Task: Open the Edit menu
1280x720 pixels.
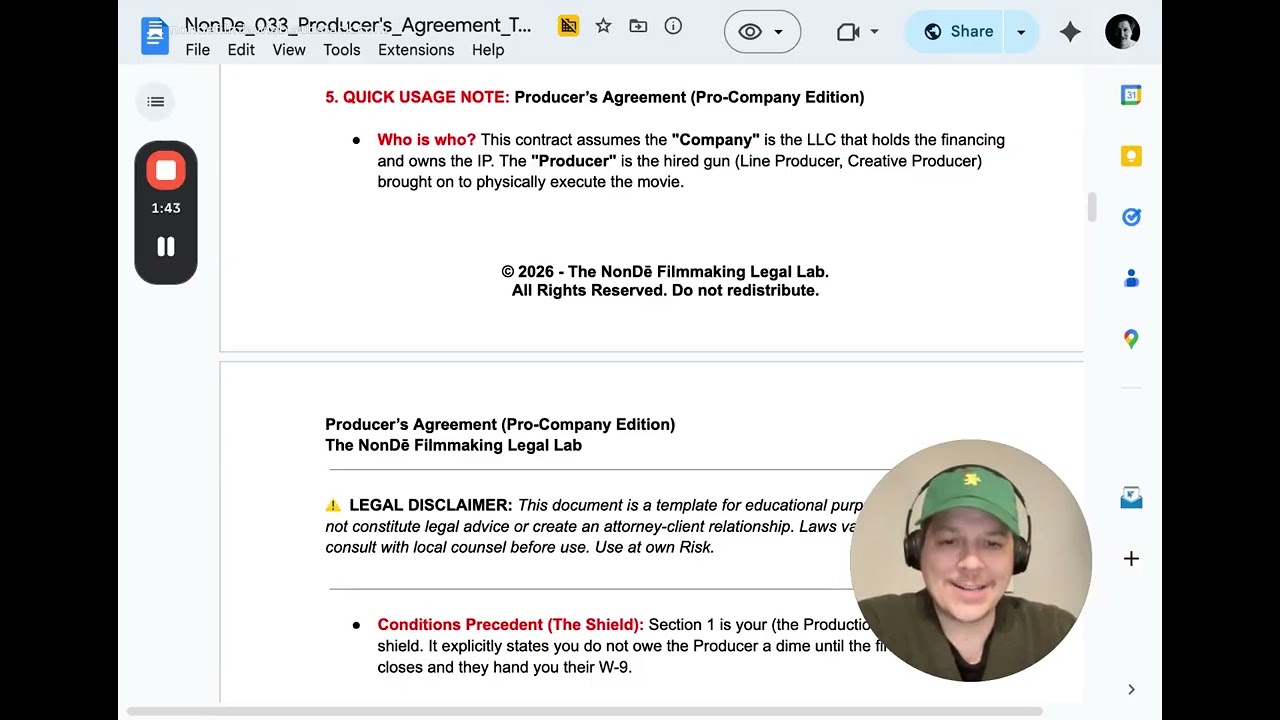Action: (x=241, y=50)
